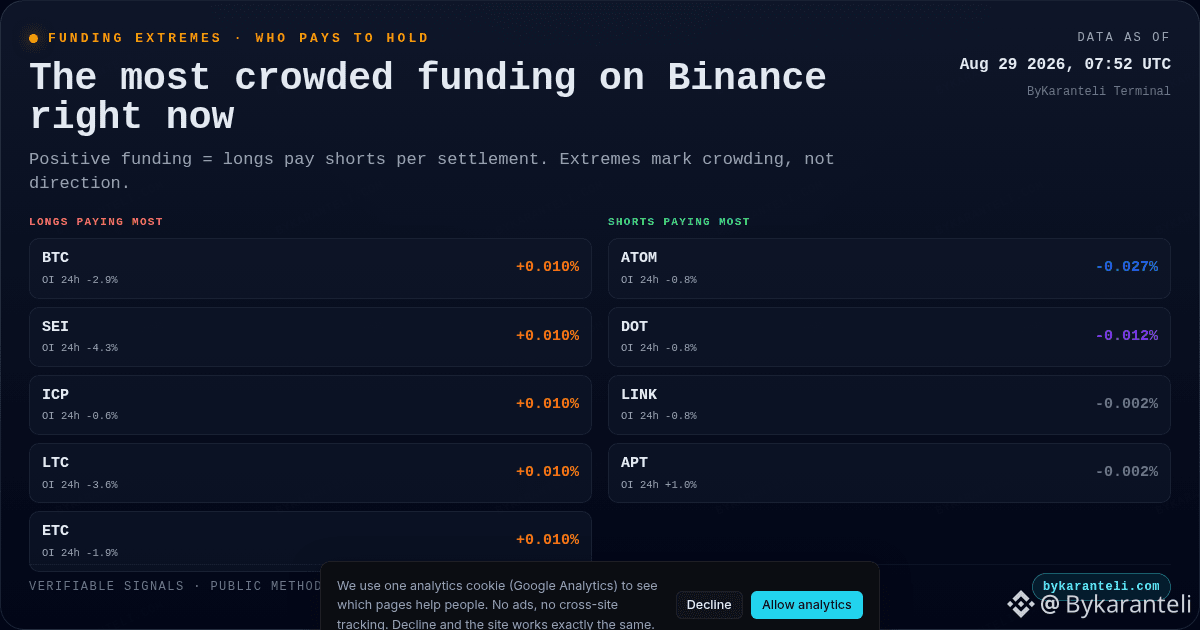Image resolution: width=1200 pixels, height=630 pixels.
Task: Click the LINK ticker name
Action: click(x=639, y=395)
